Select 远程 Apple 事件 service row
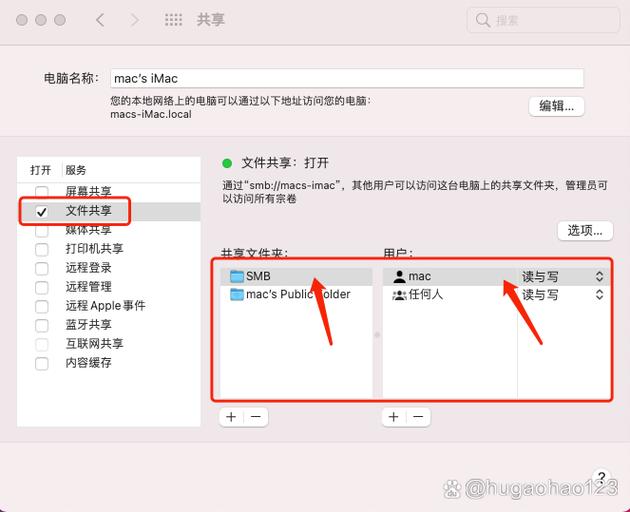Screen dimensions: 630x512 click(109, 306)
